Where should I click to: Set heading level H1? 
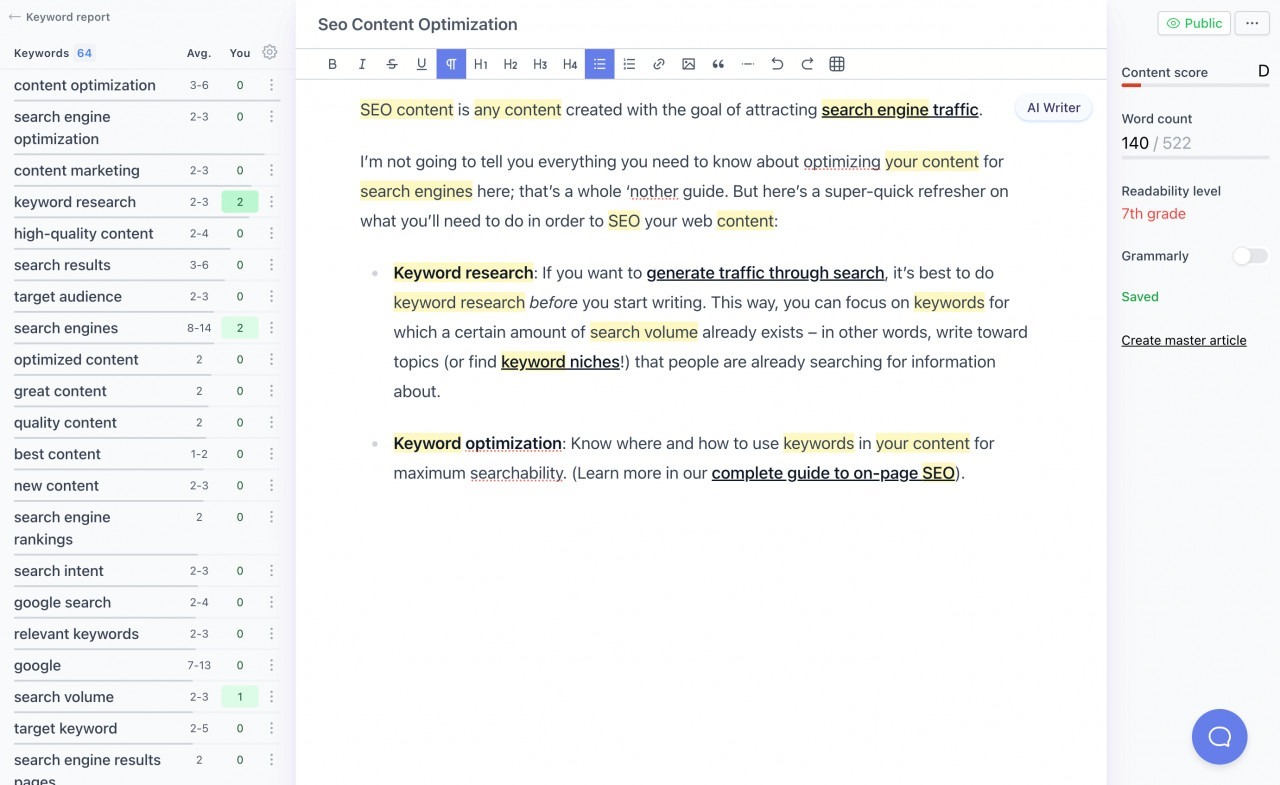click(481, 64)
